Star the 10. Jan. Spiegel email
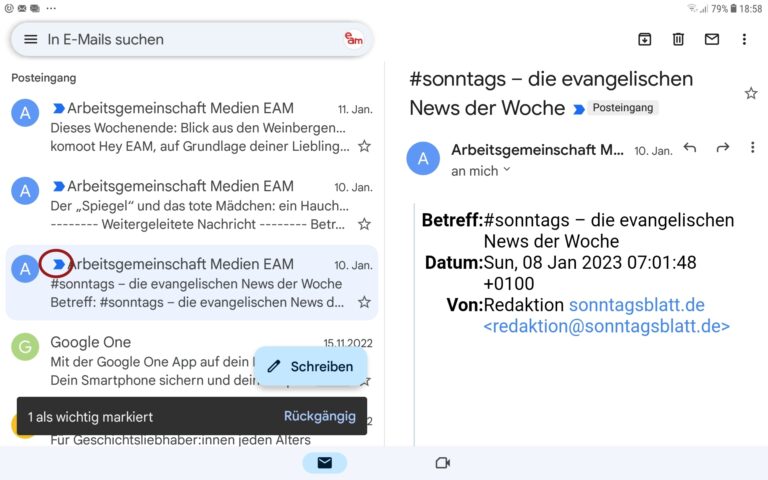 click(x=364, y=224)
